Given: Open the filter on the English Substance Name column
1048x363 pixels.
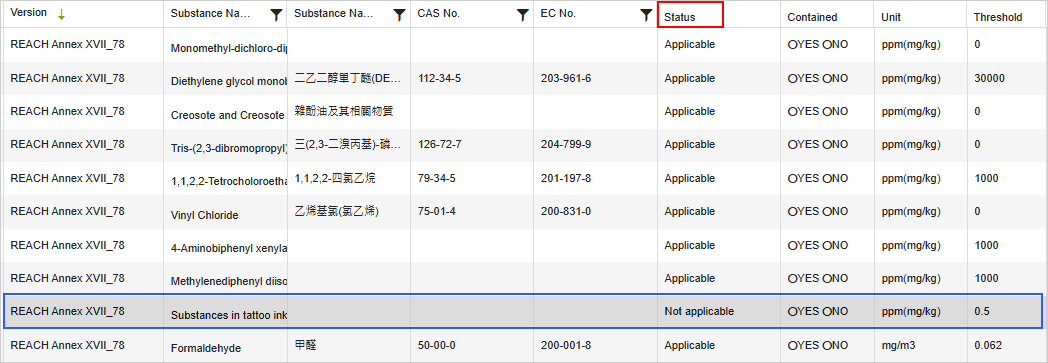Looking at the screenshot, I should pyautogui.click(x=276, y=15).
